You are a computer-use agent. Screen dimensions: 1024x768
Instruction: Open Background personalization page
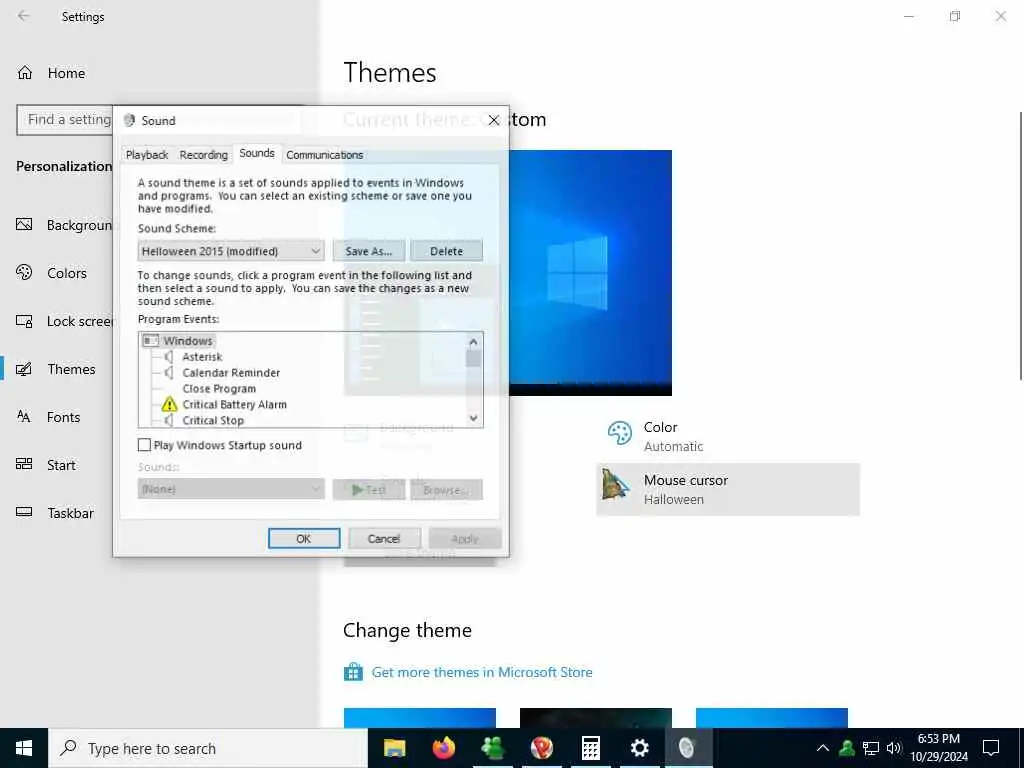[64, 225]
